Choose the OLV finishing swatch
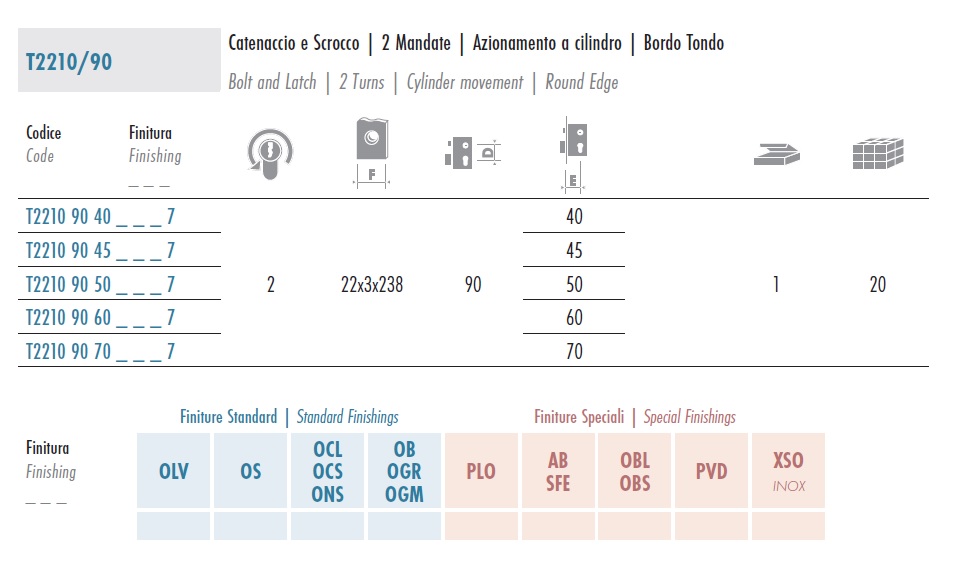The image size is (960, 585). [173, 471]
